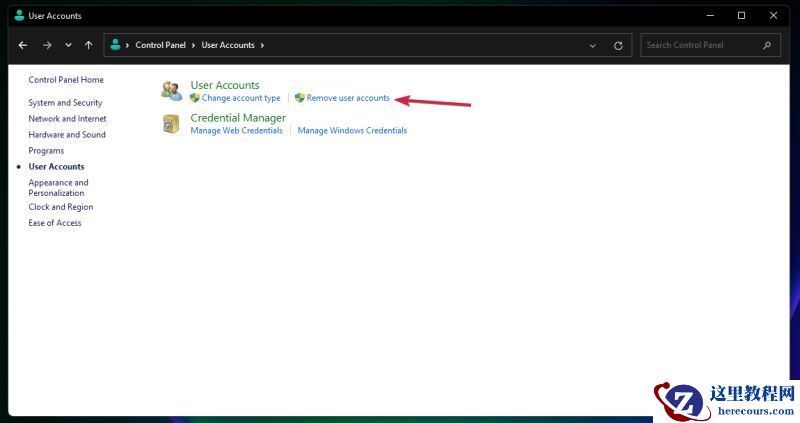The width and height of the screenshot is (800, 423).
Task: Click Manage Windows Credentials link
Action: [352, 131]
